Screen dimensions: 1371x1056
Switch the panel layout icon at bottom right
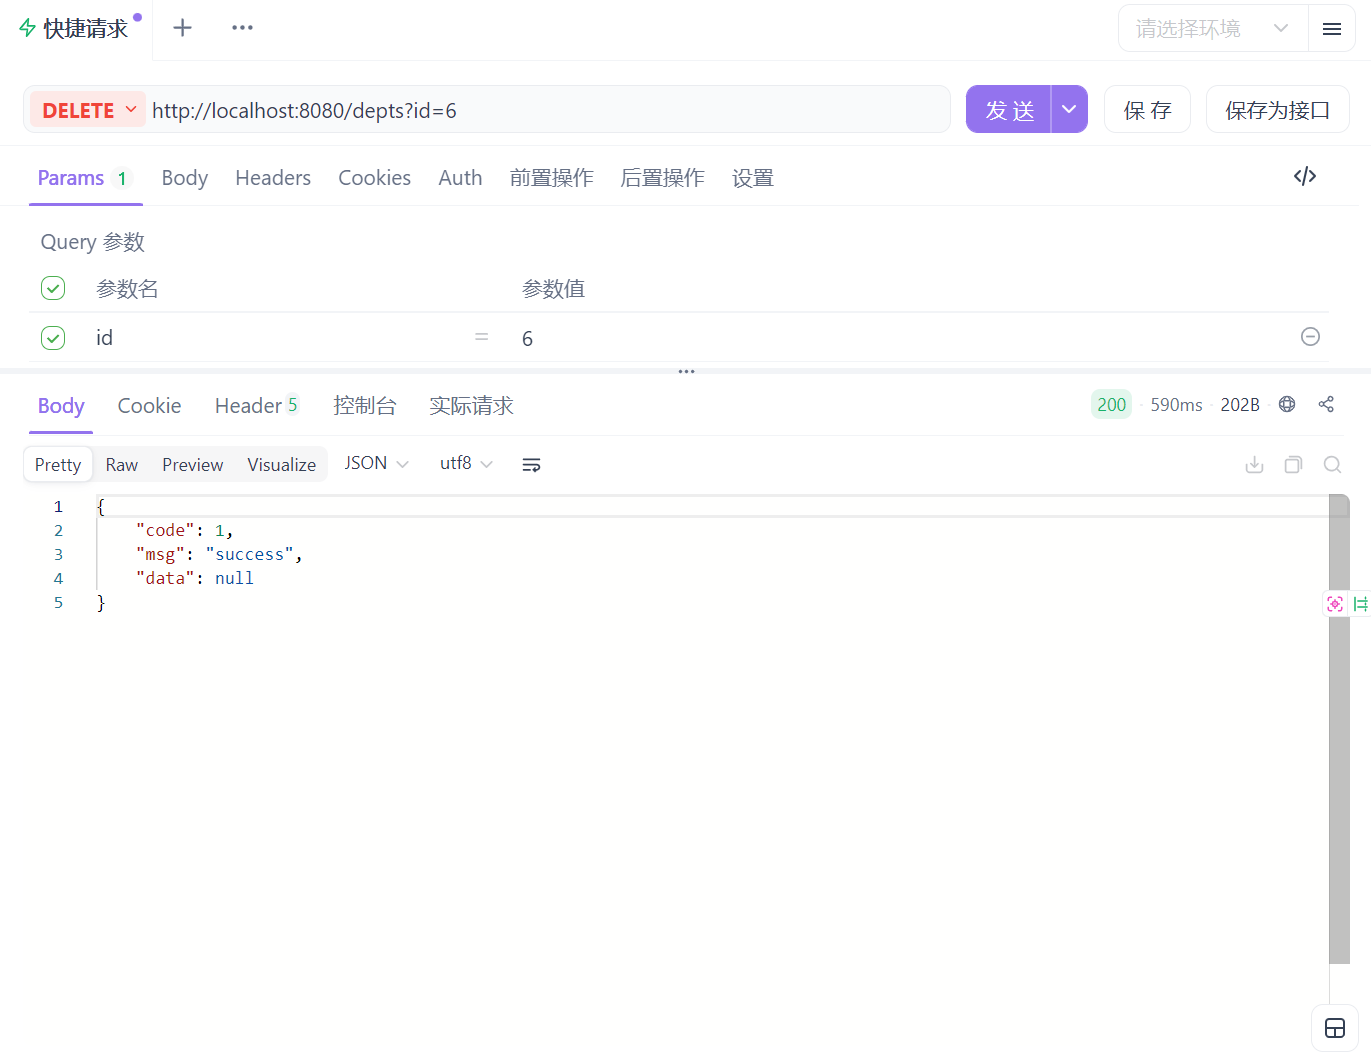tap(1334, 1028)
